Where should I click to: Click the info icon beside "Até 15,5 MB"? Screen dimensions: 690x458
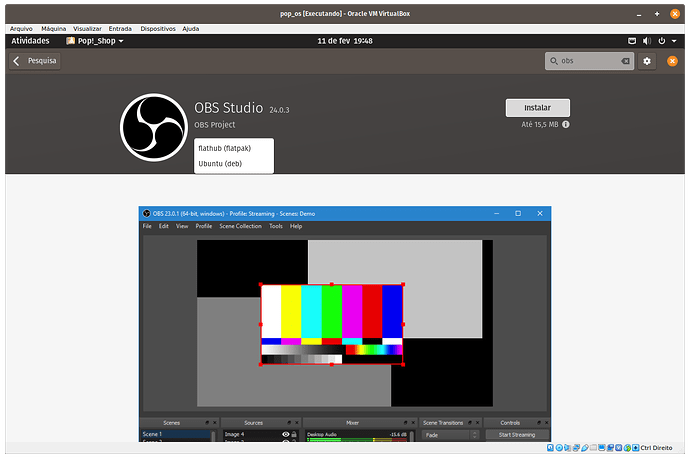pos(565,125)
